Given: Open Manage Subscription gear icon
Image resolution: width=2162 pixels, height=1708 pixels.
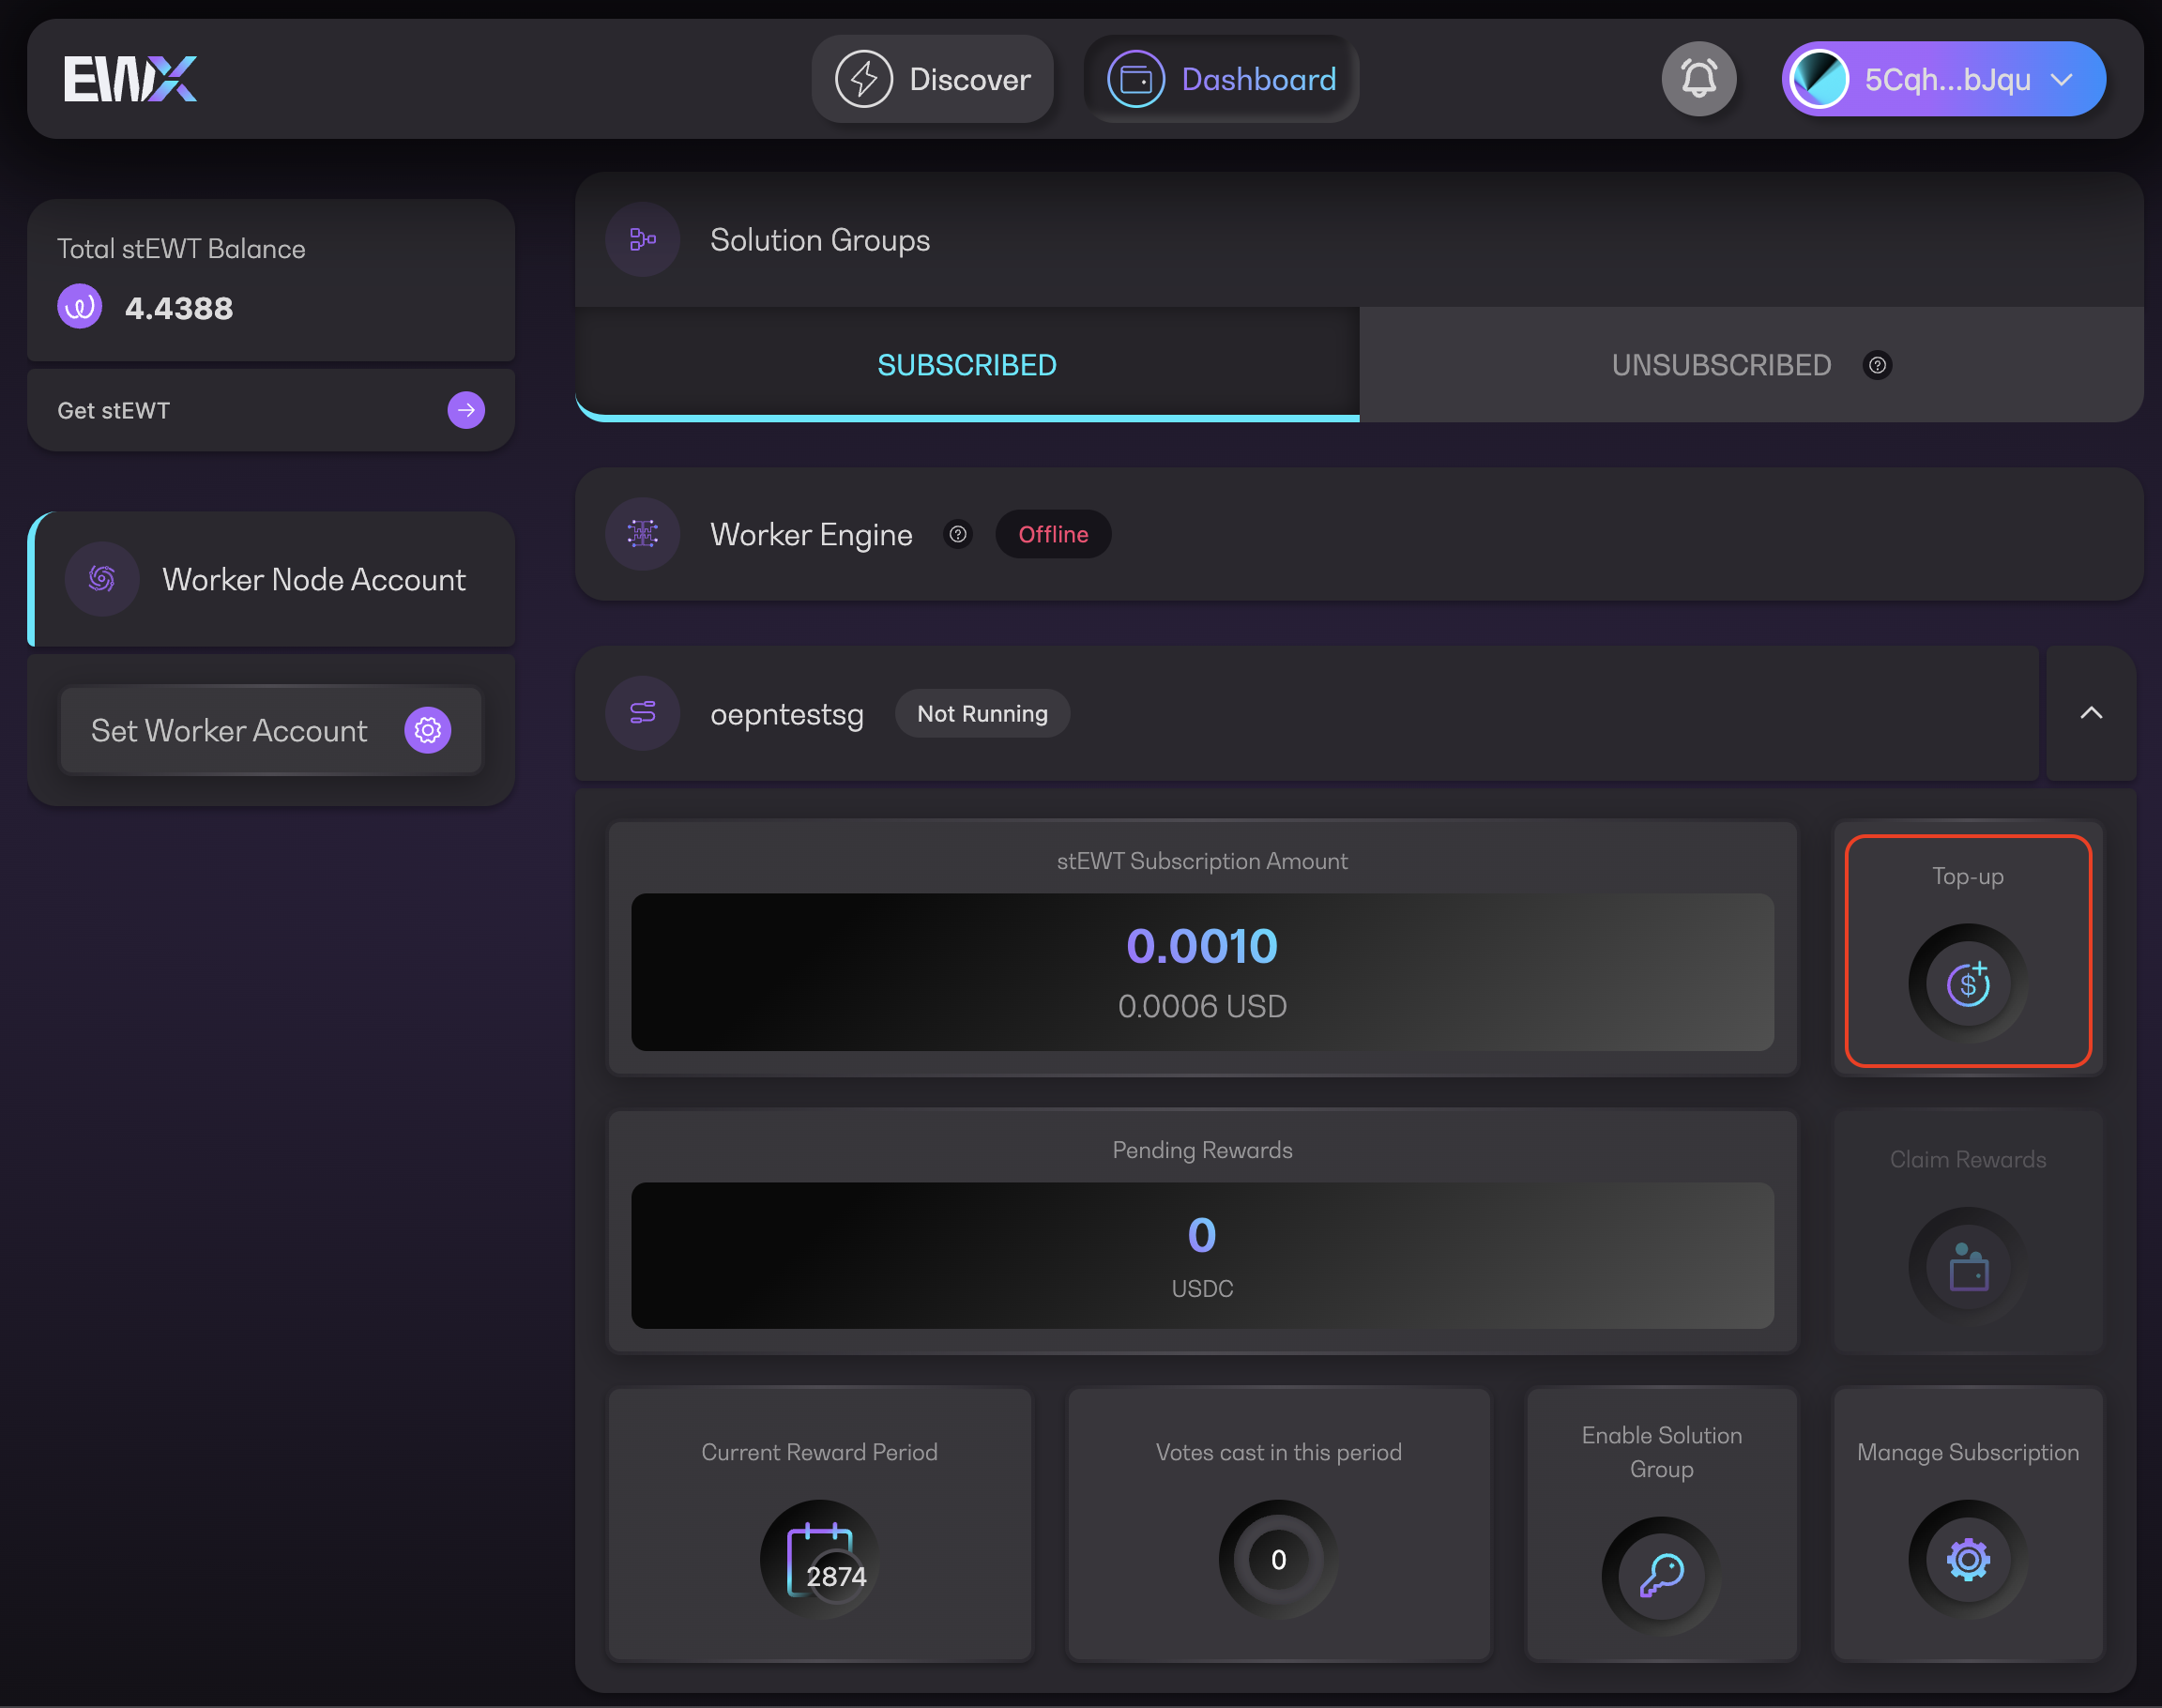Looking at the screenshot, I should point(1967,1559).
